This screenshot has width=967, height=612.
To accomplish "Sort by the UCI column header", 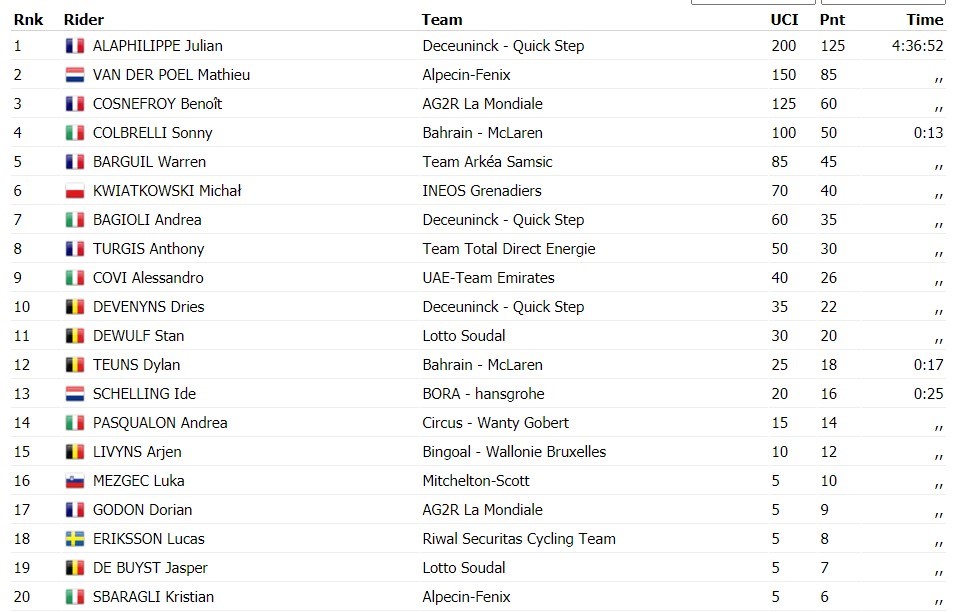I will (x=784, y=20).
